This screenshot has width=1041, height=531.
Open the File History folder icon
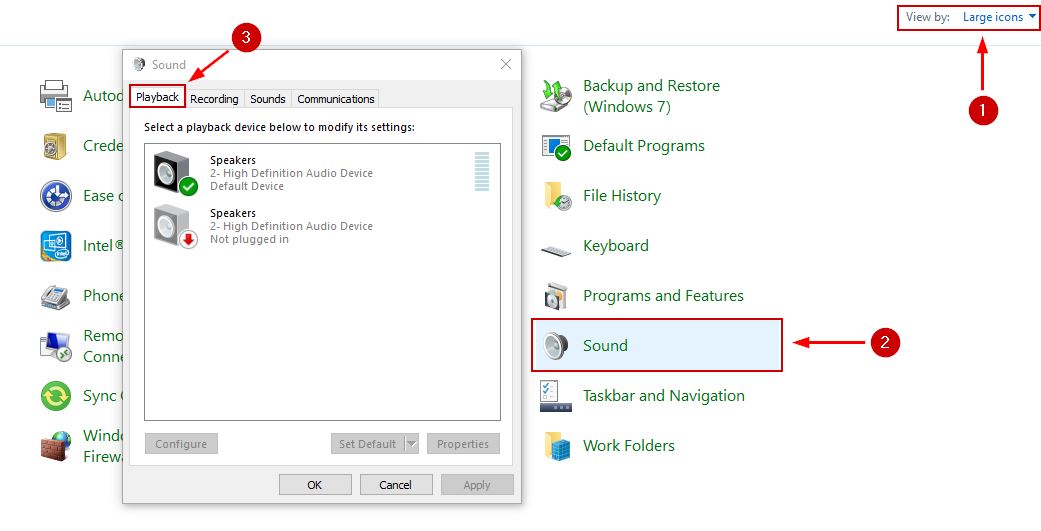point(556,196)
